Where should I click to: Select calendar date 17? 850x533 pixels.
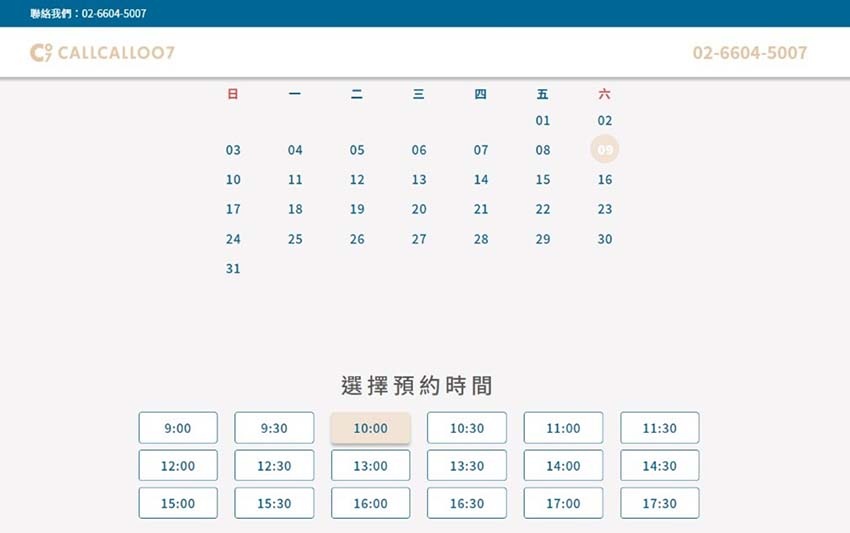233,209
